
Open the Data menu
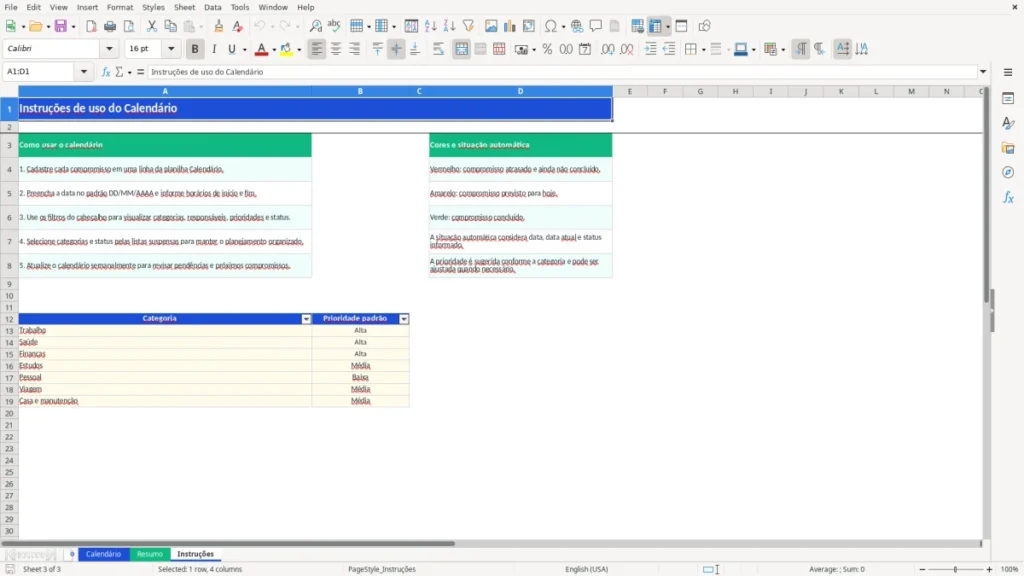213,7
